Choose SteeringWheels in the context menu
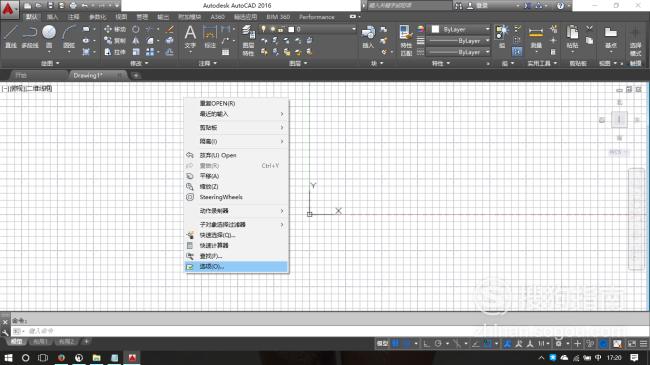Image resolution: width=650 pixels, height=365 pixels. (236, 197)
